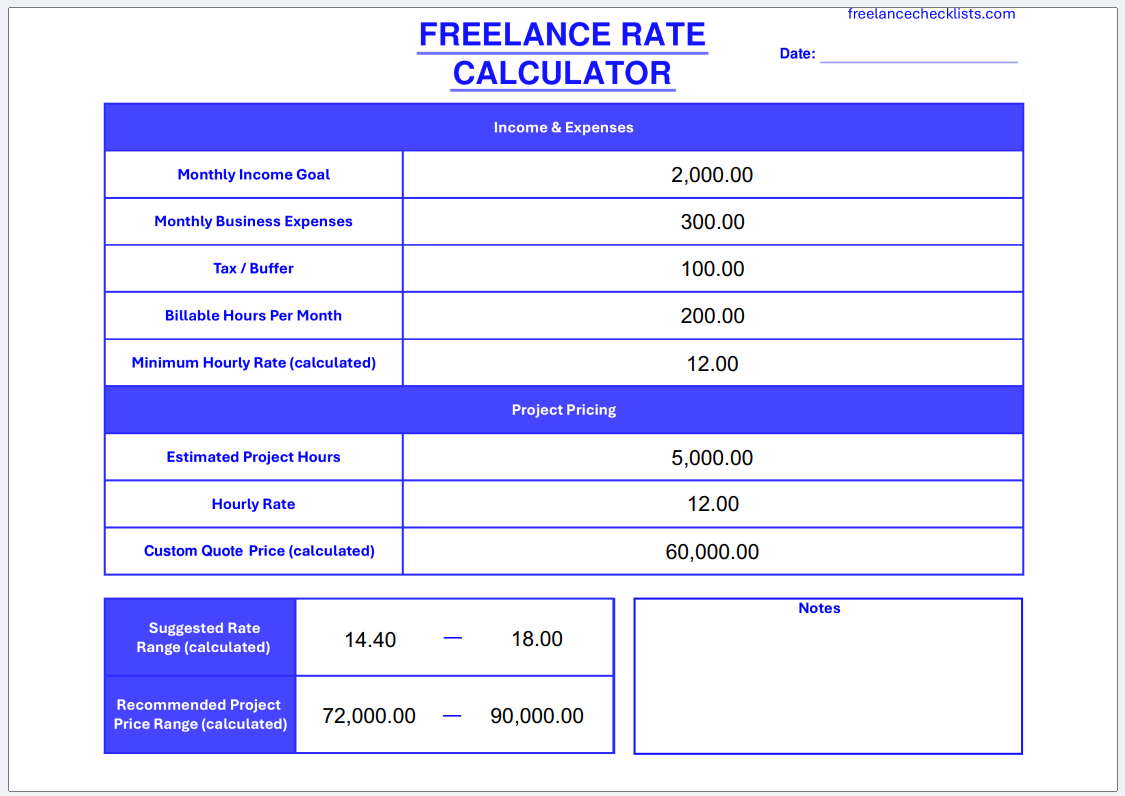1125x796 pixels.
Task: Click the Minimum Hourly Rate calculated value
Action: click(712, 363)
